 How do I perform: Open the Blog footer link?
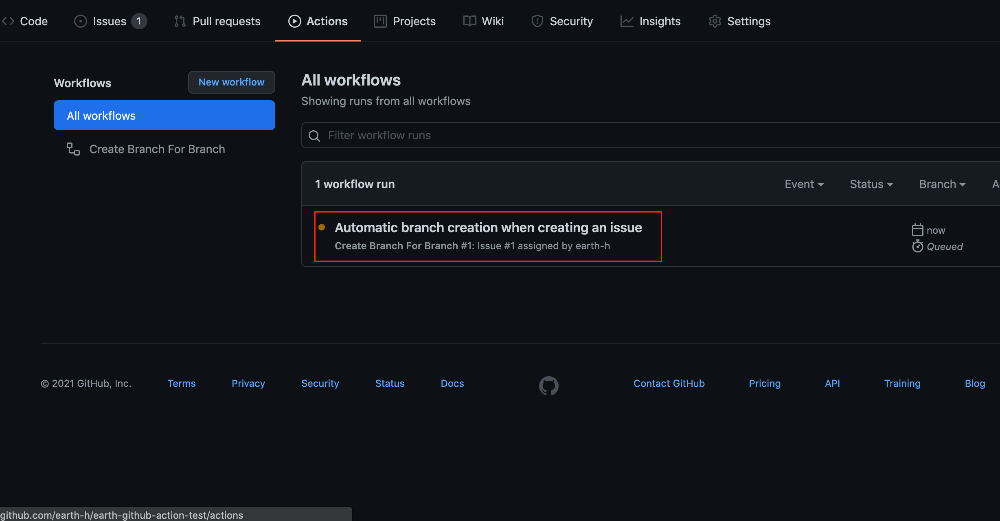(x=975, y=383)
